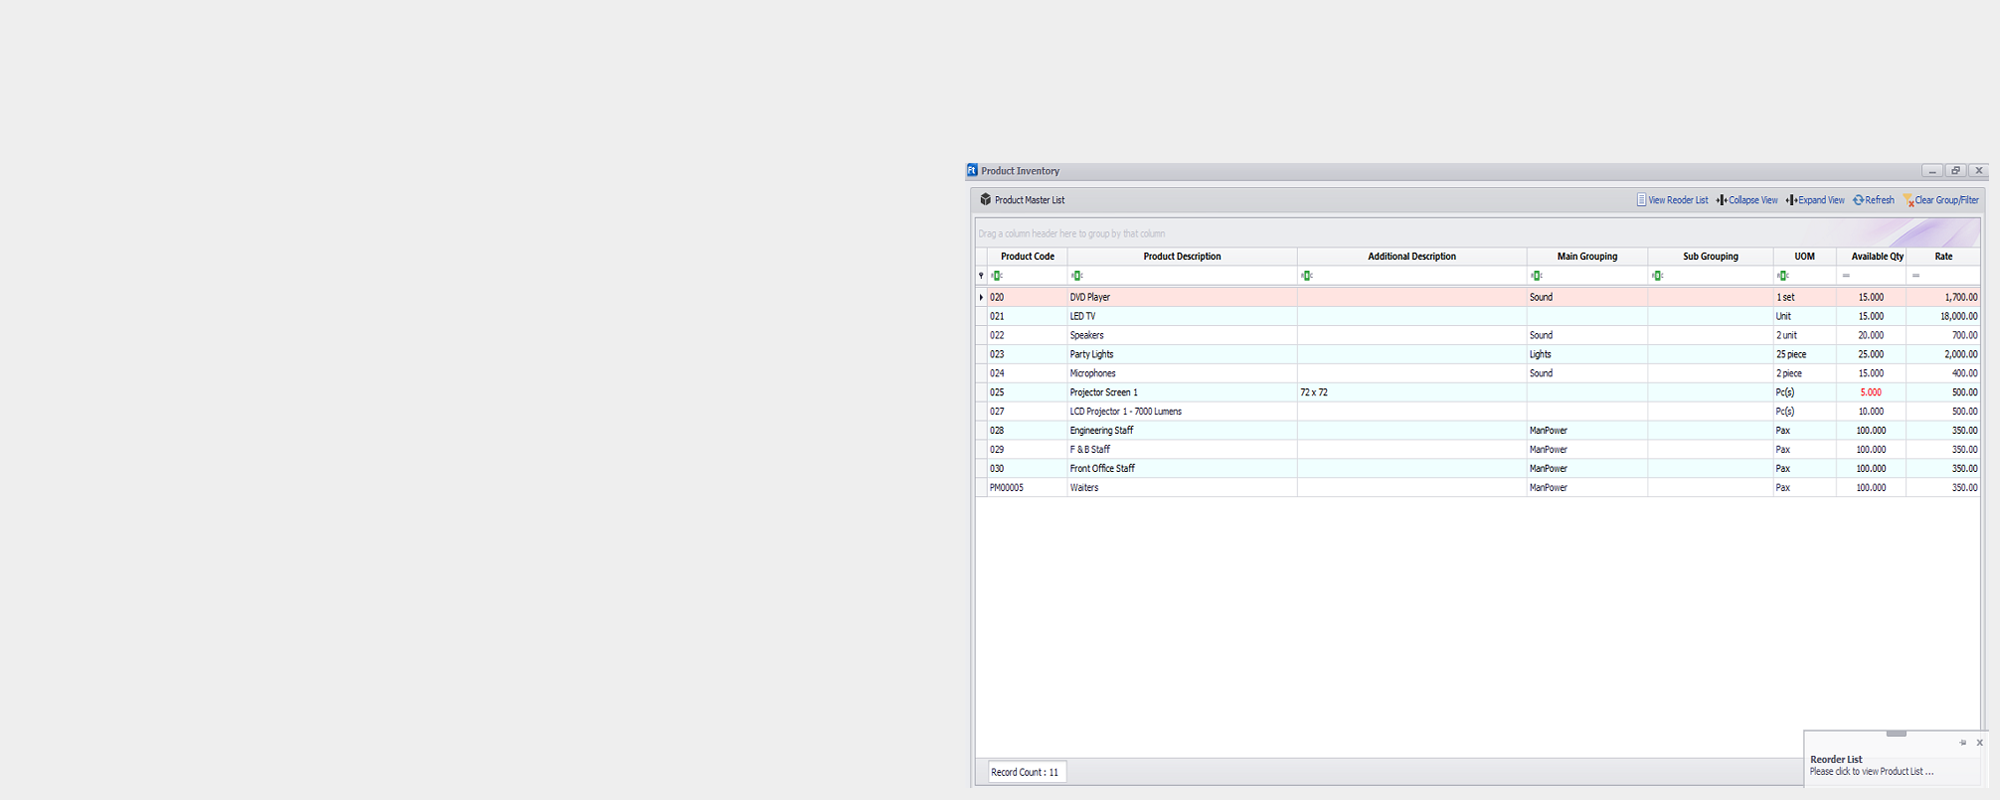Select the Projector Screen 1 row
The height and width of the screenshot is (800, 2000).
click(1478, 392)
